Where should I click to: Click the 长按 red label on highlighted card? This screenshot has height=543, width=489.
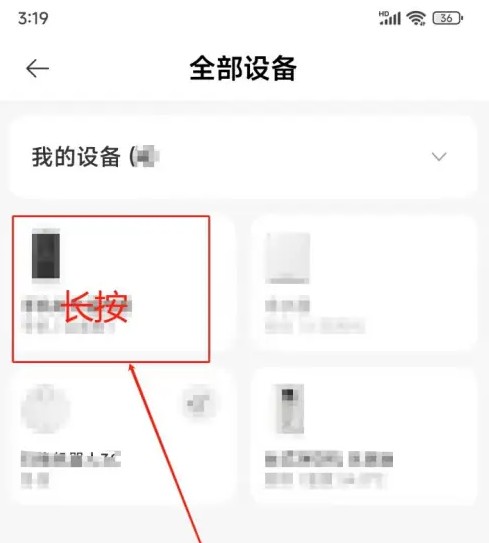96,307
